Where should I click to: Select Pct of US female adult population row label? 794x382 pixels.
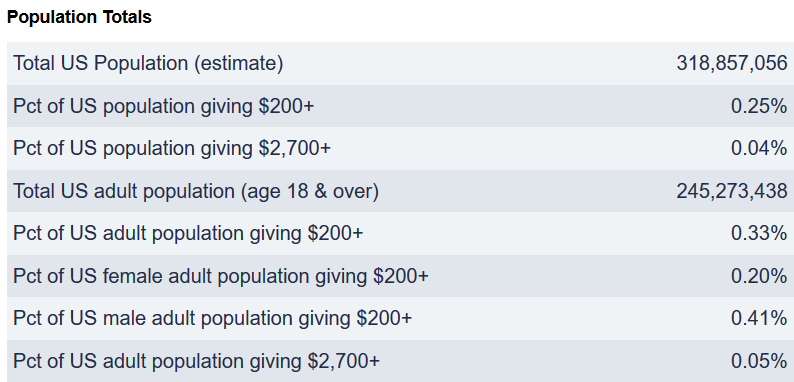pos(220,276)
